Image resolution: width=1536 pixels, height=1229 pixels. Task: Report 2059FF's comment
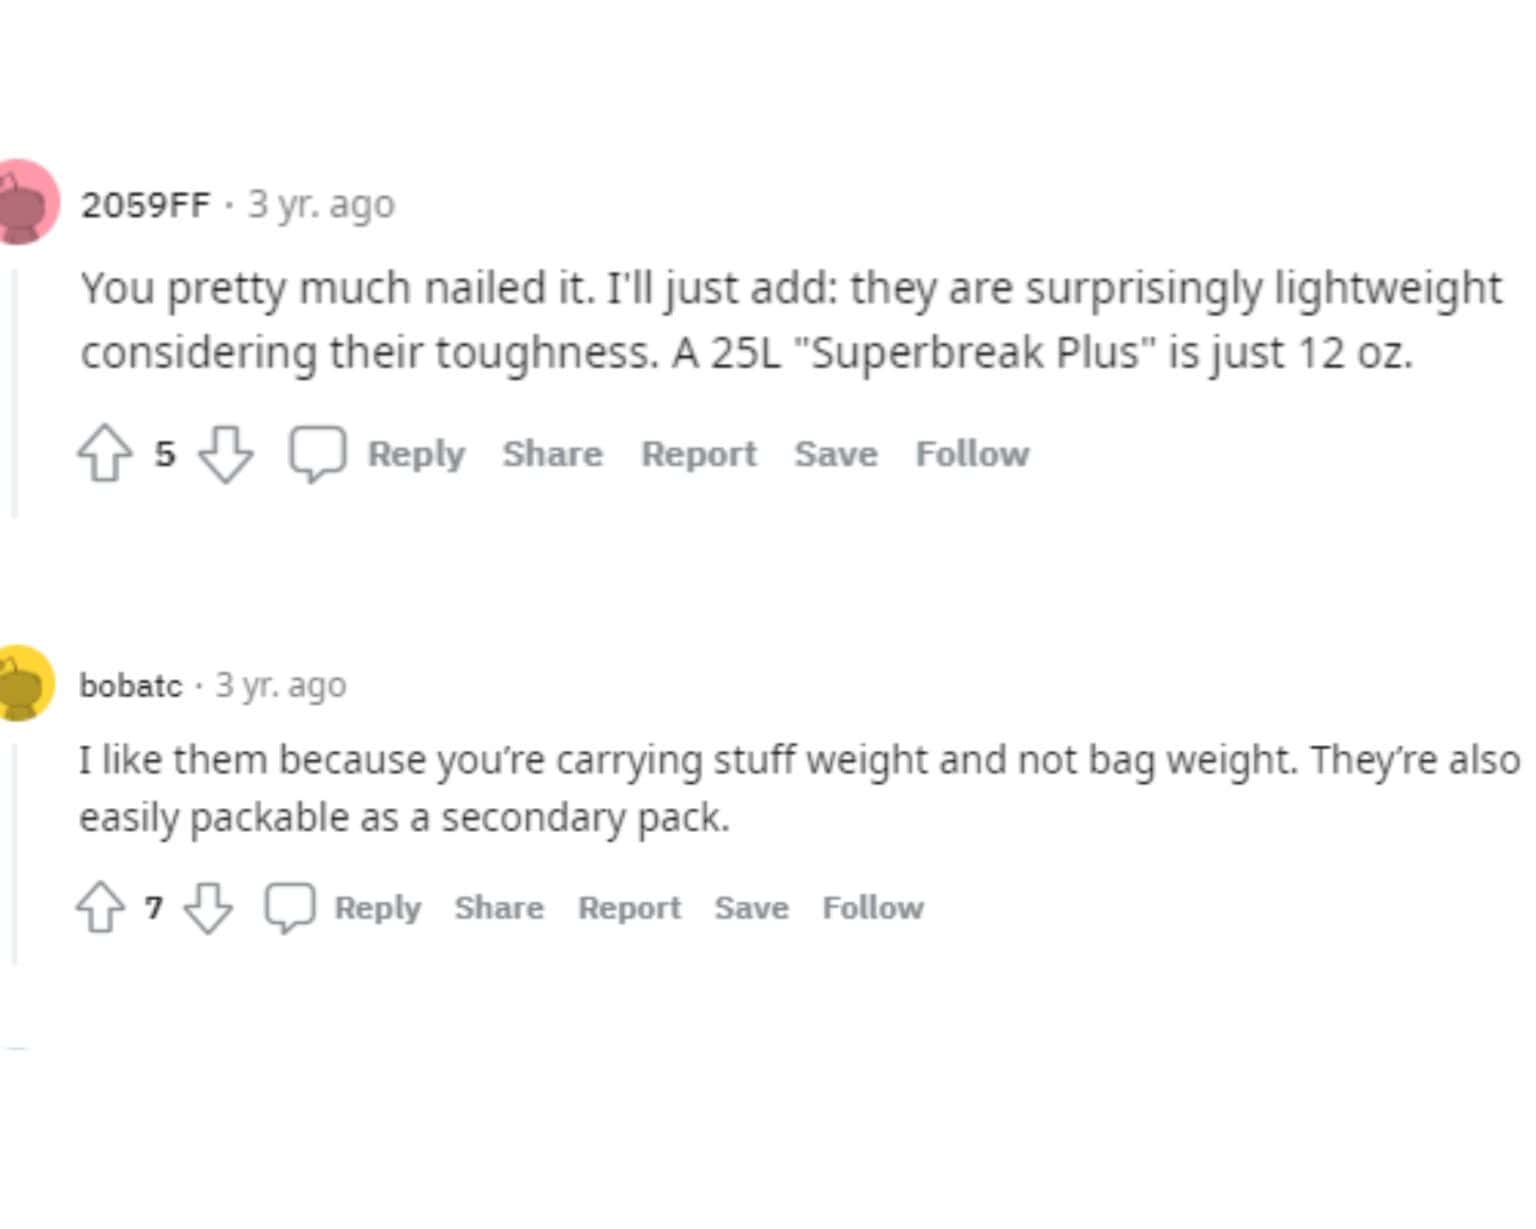click(x=698, y=454)
